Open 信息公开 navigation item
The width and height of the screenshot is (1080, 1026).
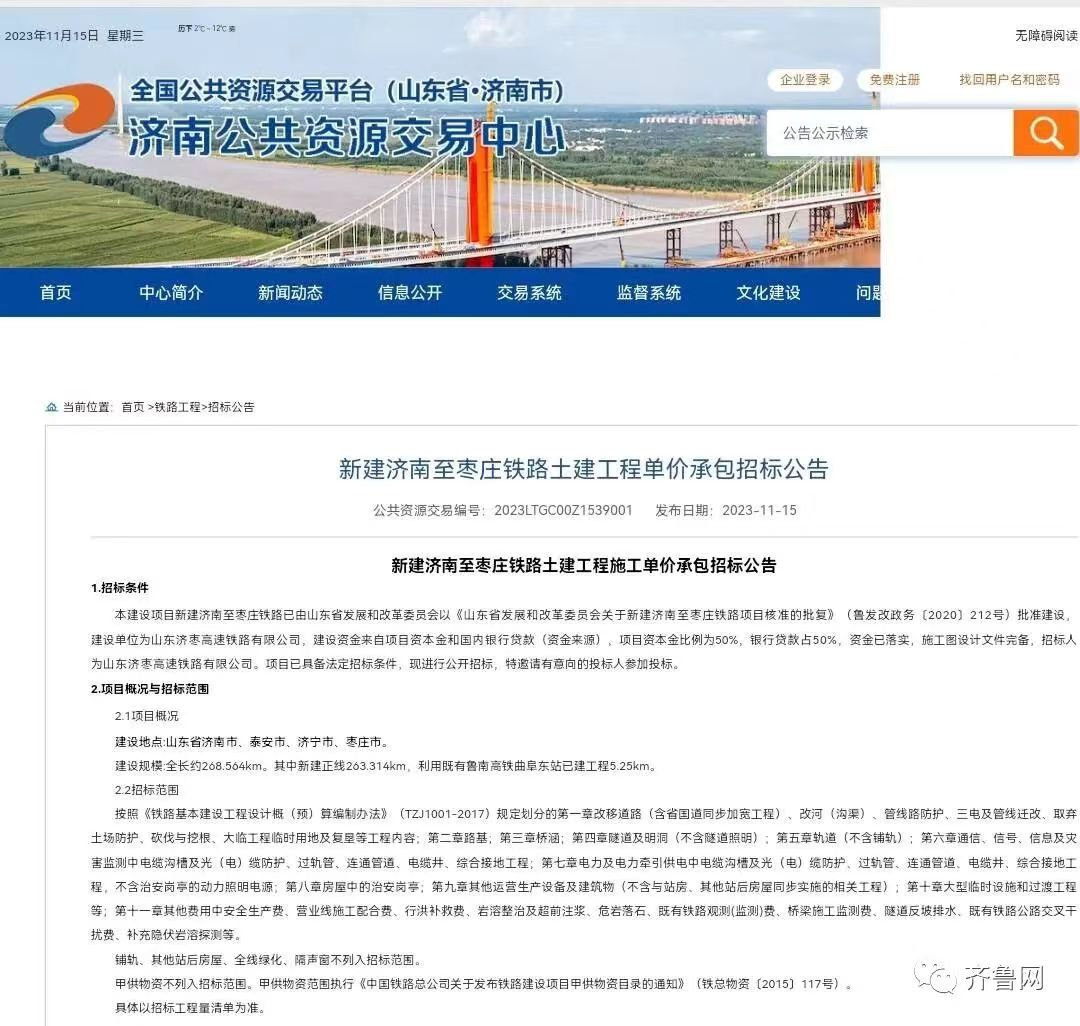pyautogui.click(x=410, y=293)
